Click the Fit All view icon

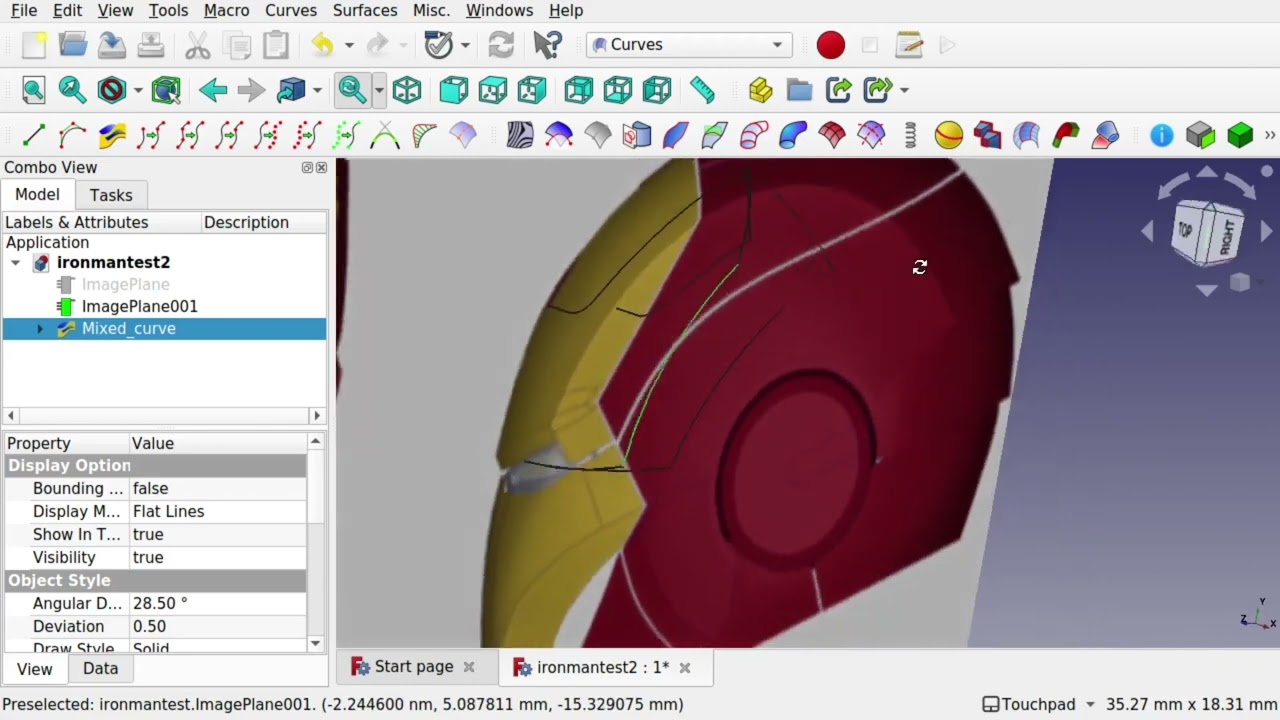(x=34, y=90)
